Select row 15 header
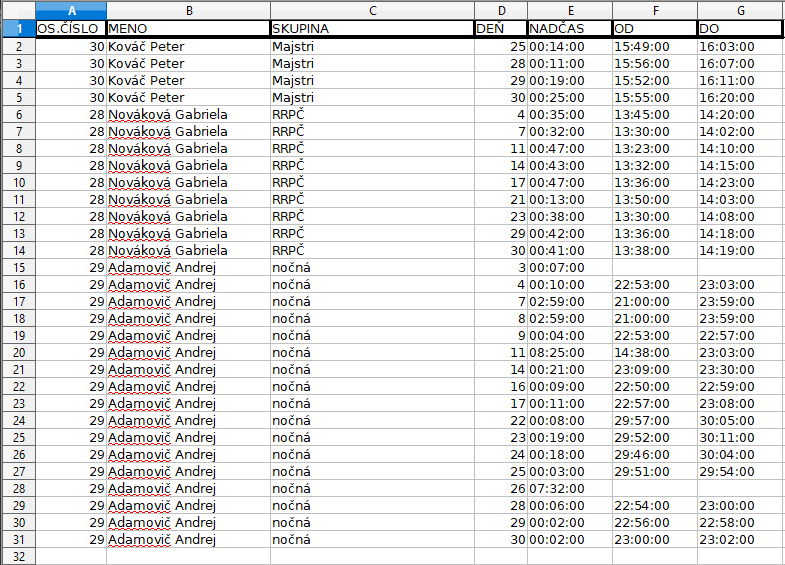Screen dimensions: 785x565 (19, 267)
